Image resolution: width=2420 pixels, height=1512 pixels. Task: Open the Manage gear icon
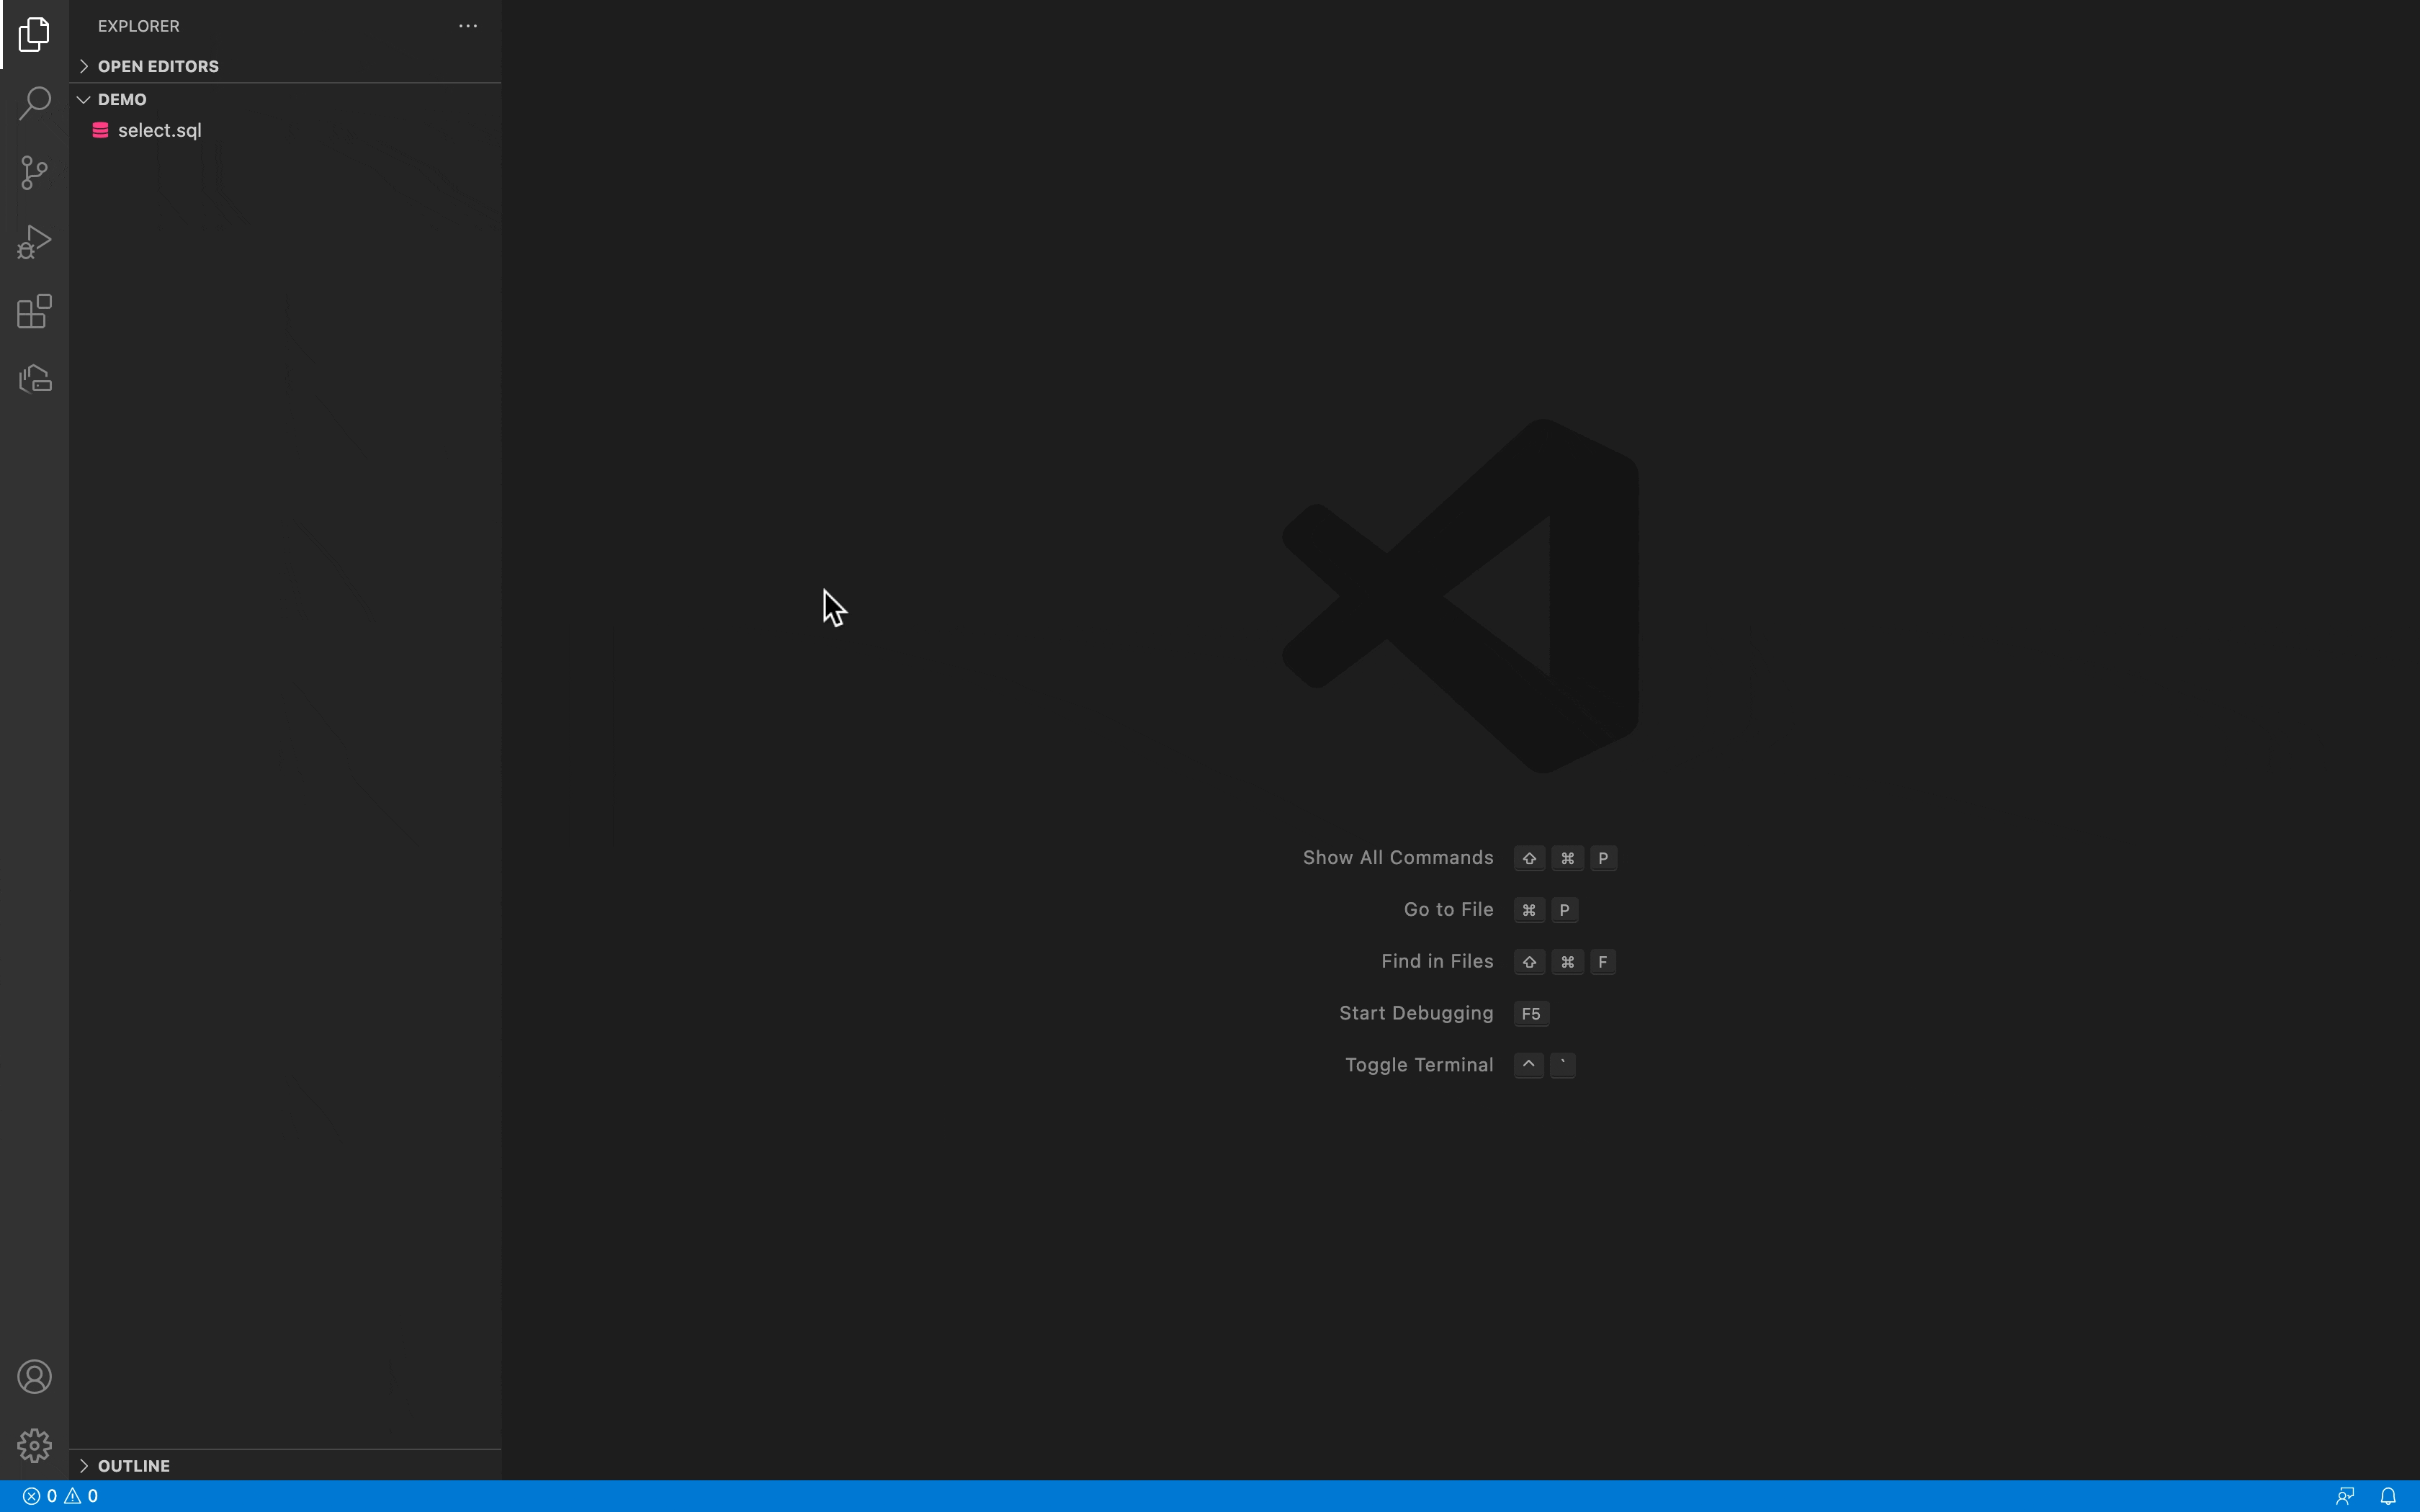click(34, 1446)
